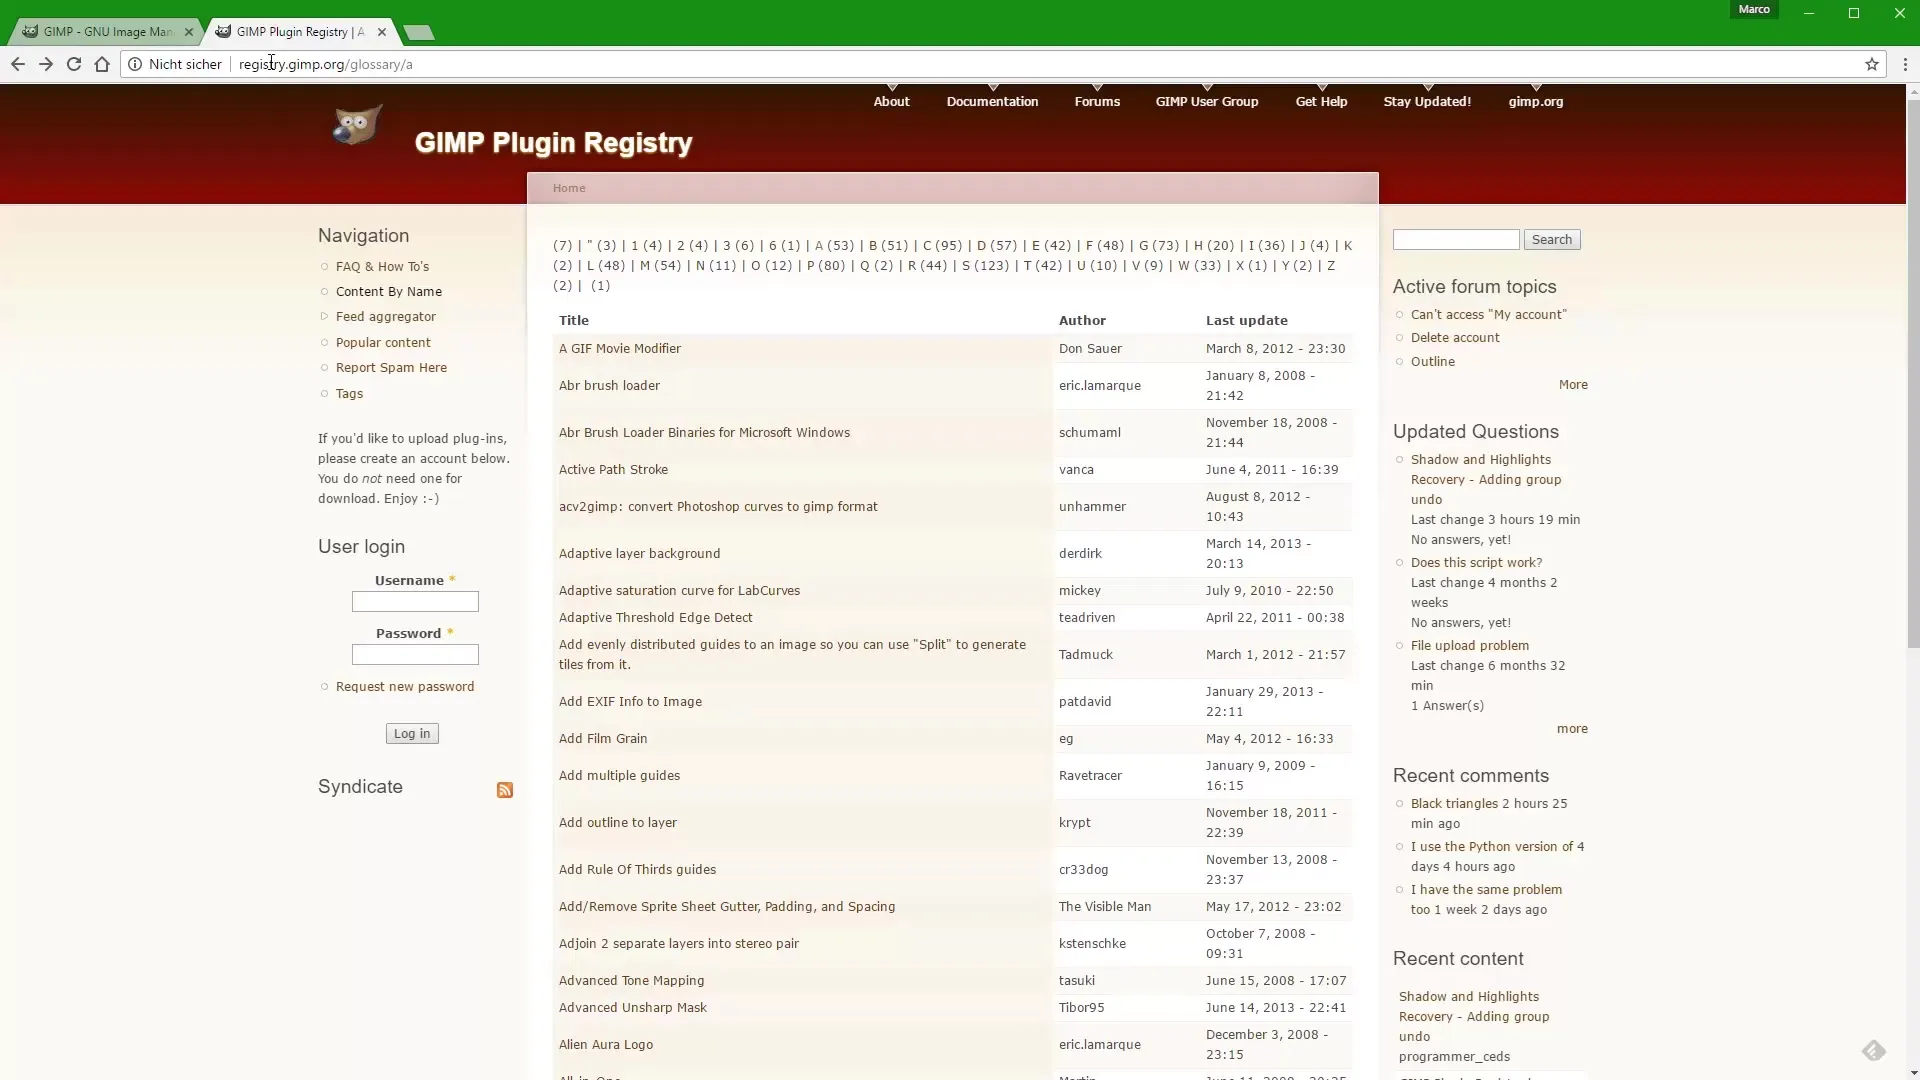Open Advanced Tone Mapping plugin

(x=631, y=981)
